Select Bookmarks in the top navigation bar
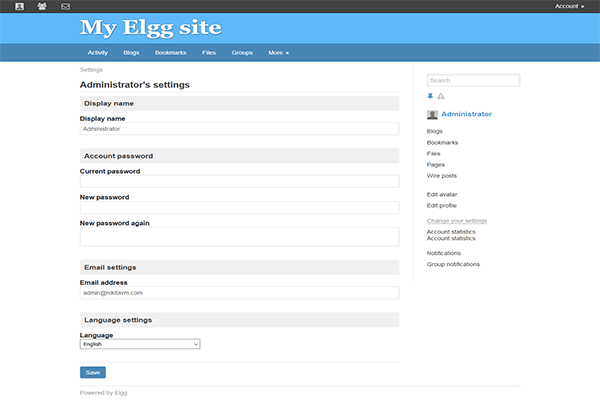 point(171,52)
